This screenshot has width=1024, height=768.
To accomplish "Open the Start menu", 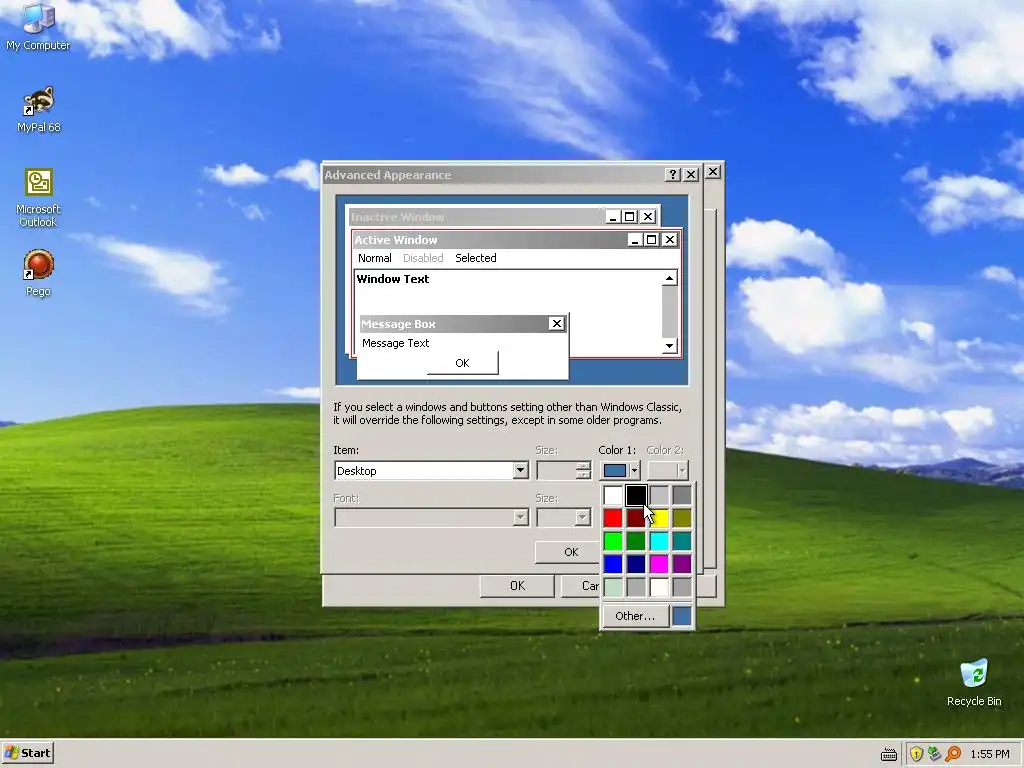I will pyautogui.click(x=27, y=753).
